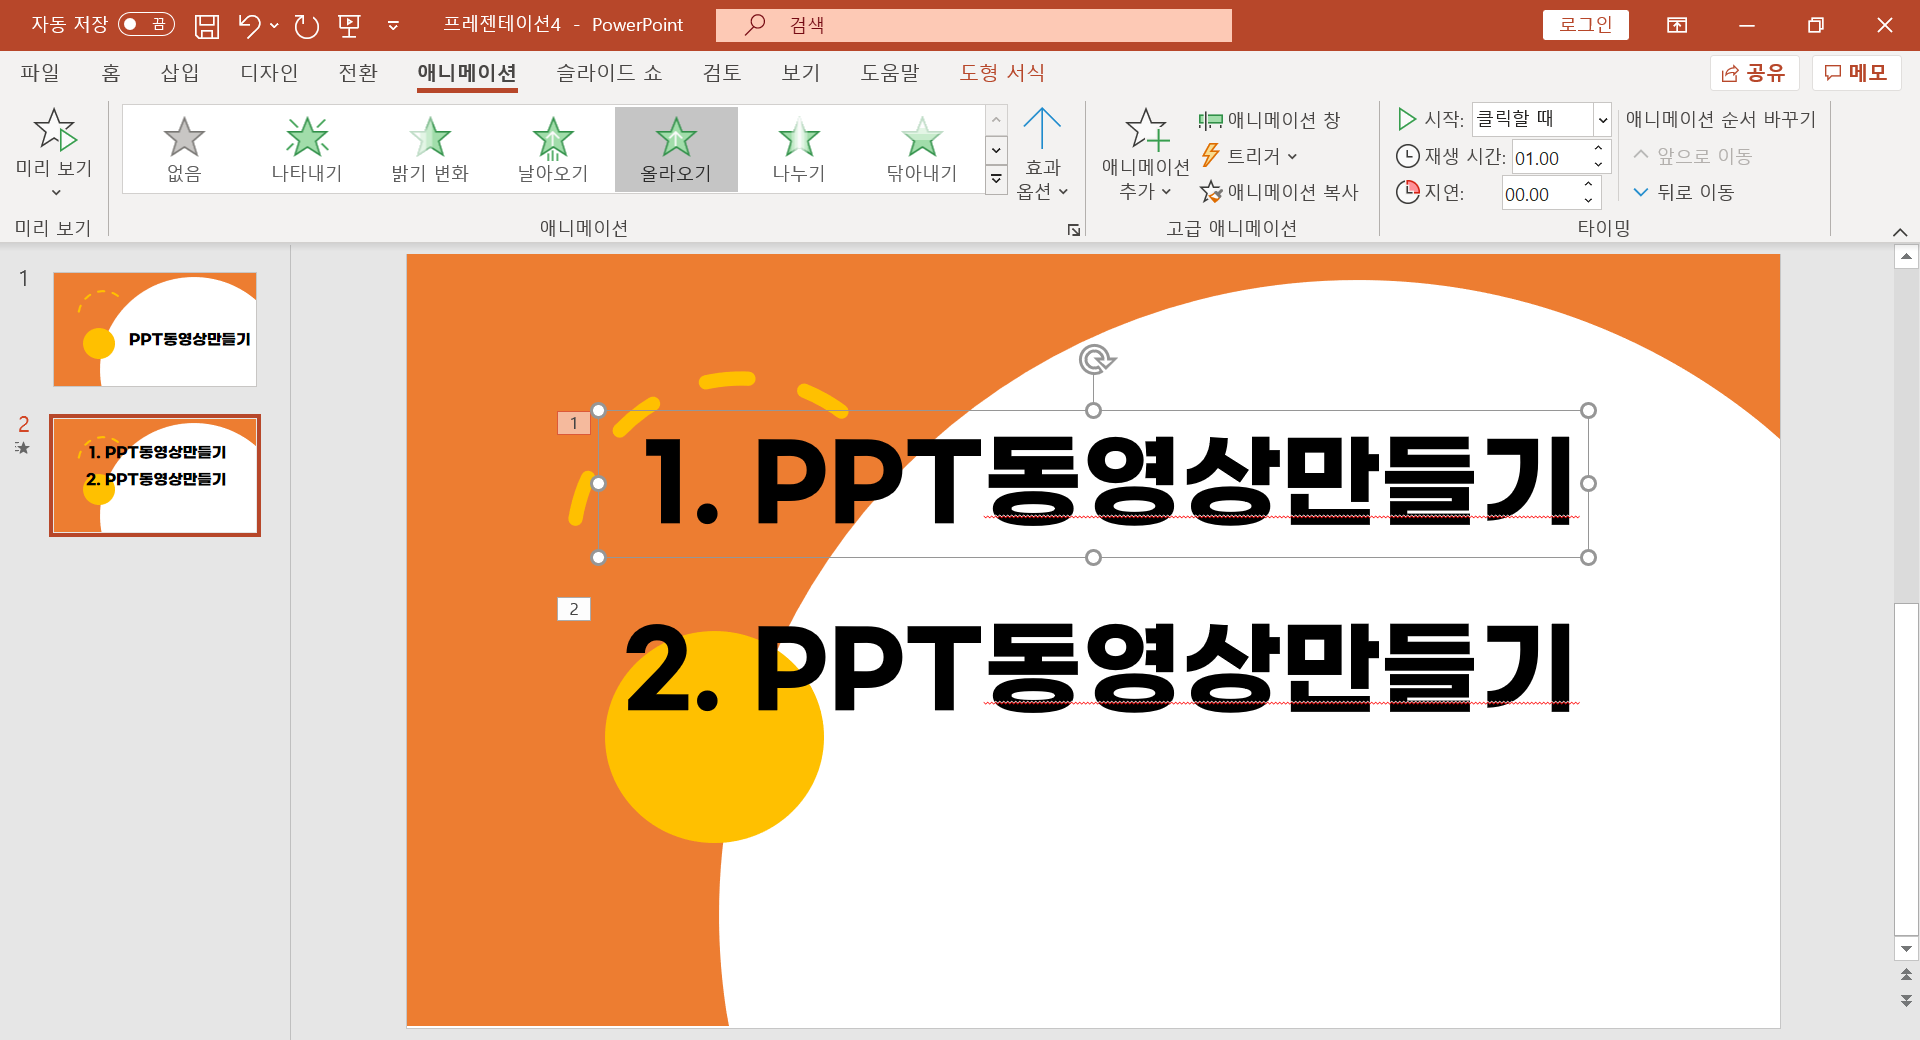Select the 날아오기 animation effect
The width and height of the screenshot is (1920, 1040).
(x=553, y=149)
